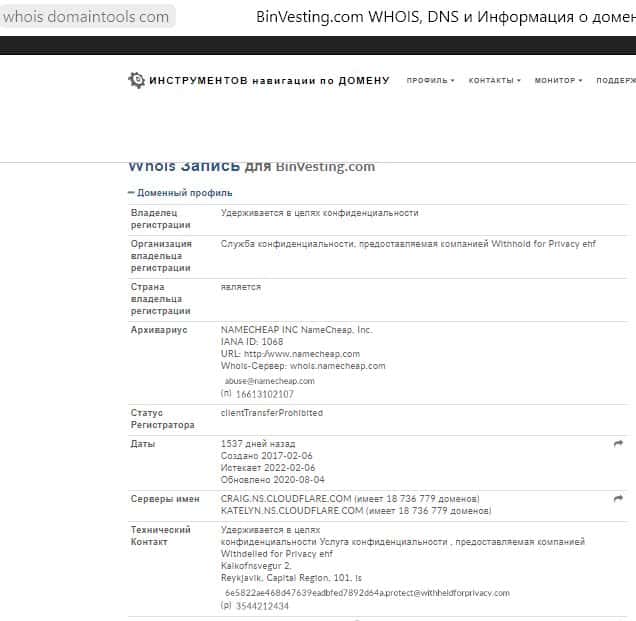Open the http://www.namecheap.com URL link

[302, 354]
